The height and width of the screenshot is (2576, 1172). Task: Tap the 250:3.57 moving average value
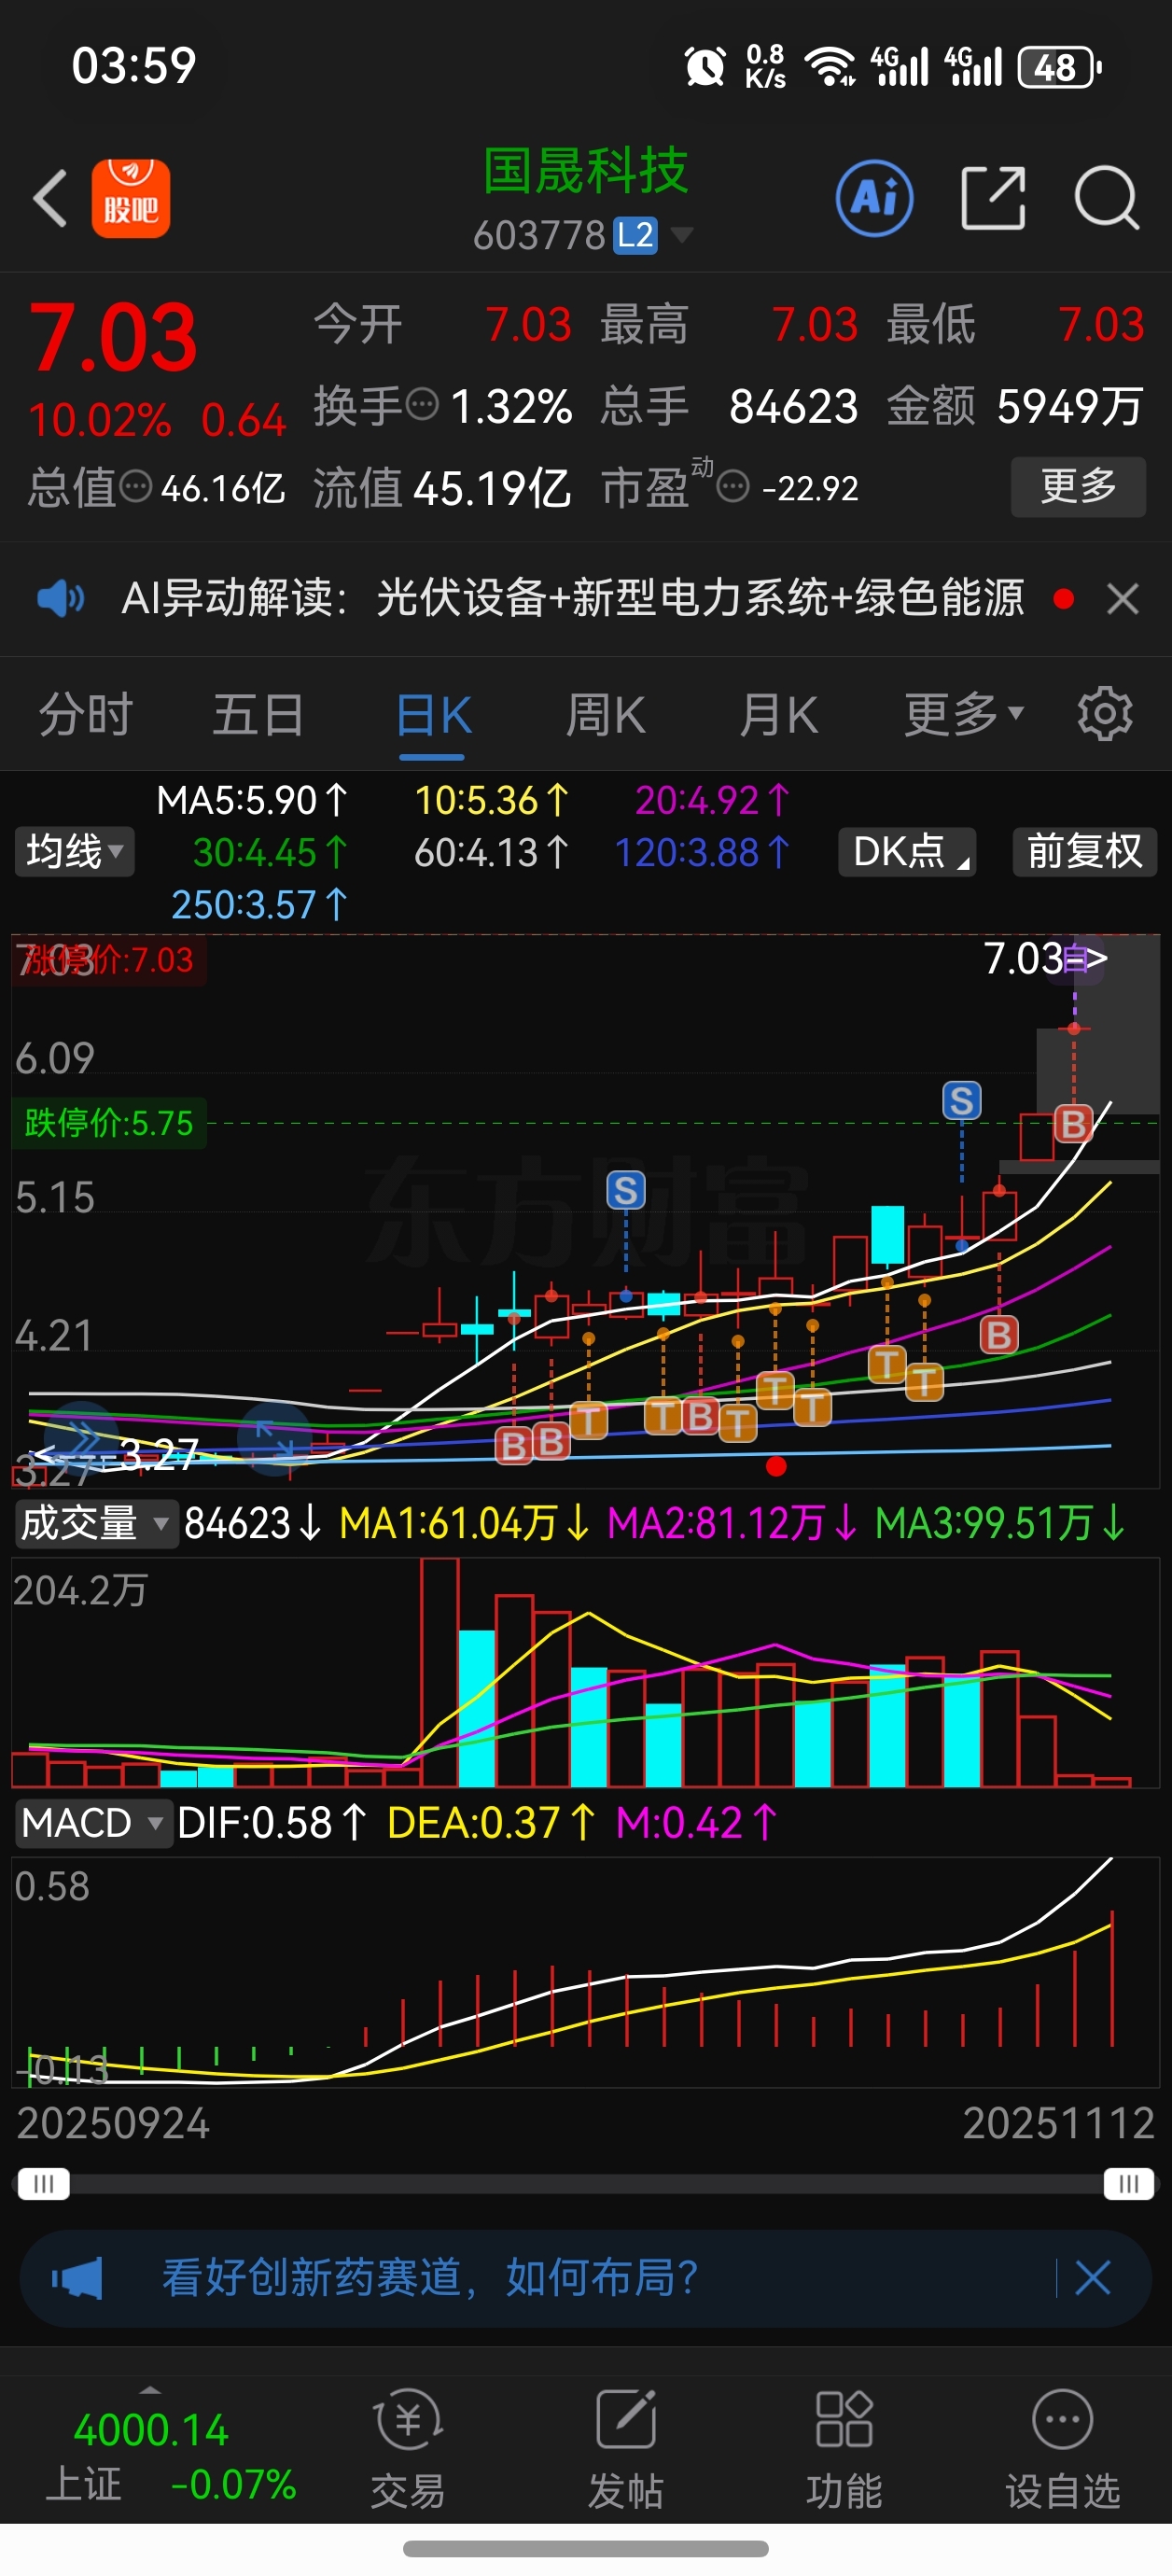pos(258,905)
